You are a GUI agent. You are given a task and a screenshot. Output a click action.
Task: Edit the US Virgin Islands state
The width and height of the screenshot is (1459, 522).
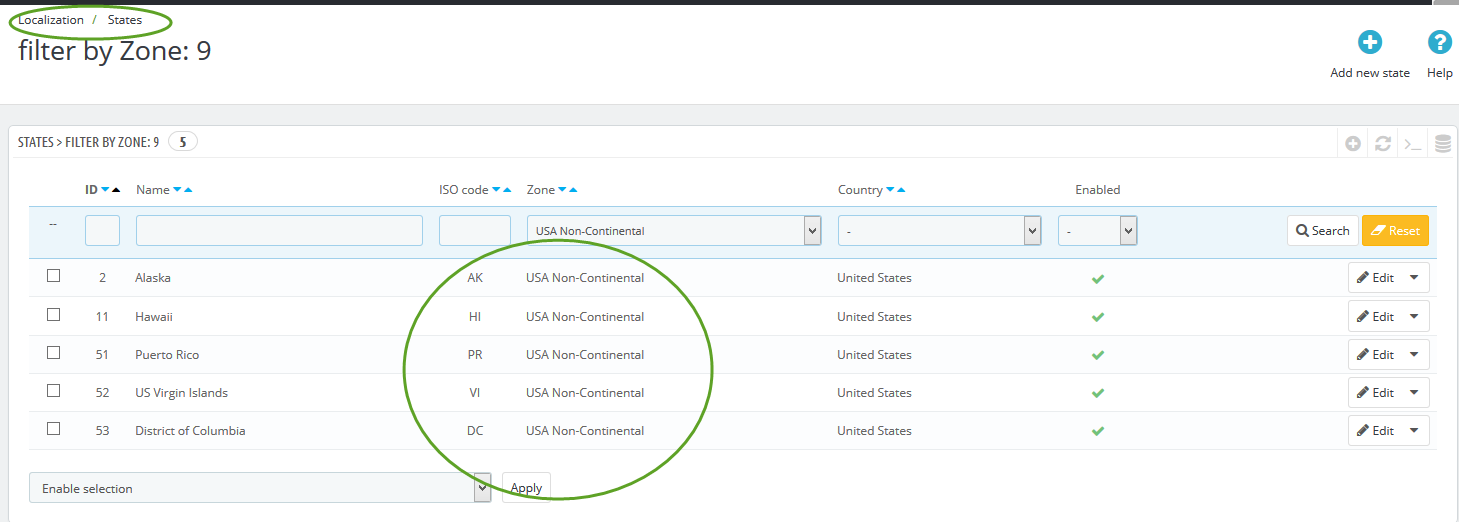point(1375,393)
